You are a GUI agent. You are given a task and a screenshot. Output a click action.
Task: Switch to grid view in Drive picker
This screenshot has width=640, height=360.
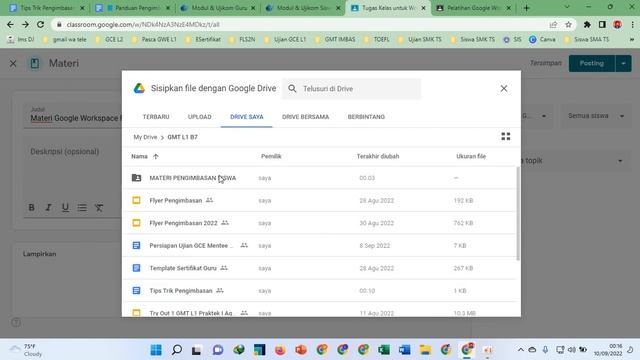506,136
